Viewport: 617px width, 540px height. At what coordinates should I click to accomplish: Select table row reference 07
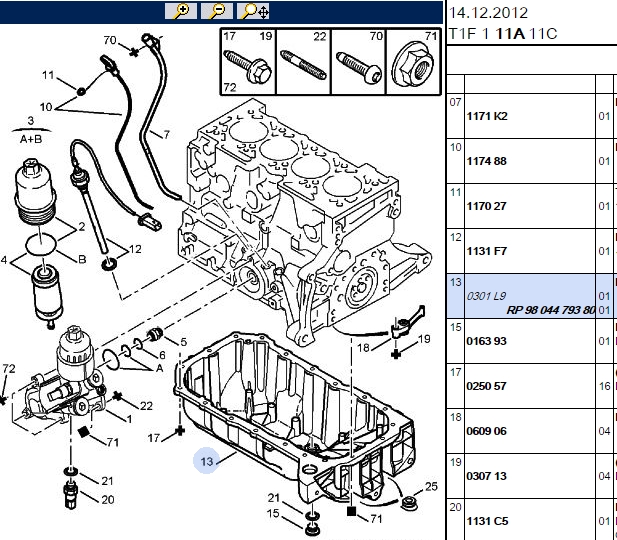point(455,102)
